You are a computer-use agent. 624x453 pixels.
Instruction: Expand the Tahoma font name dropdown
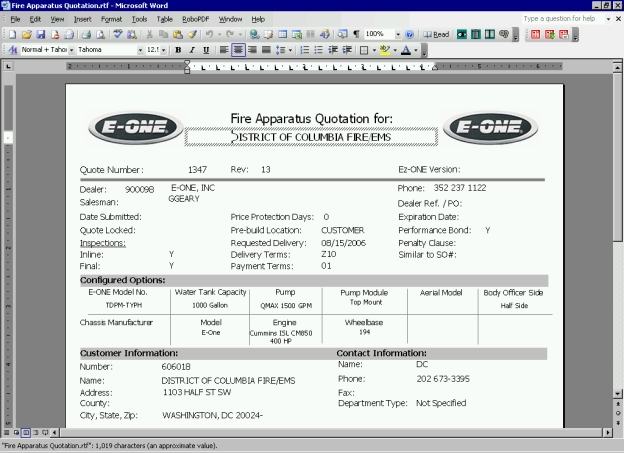140,50
